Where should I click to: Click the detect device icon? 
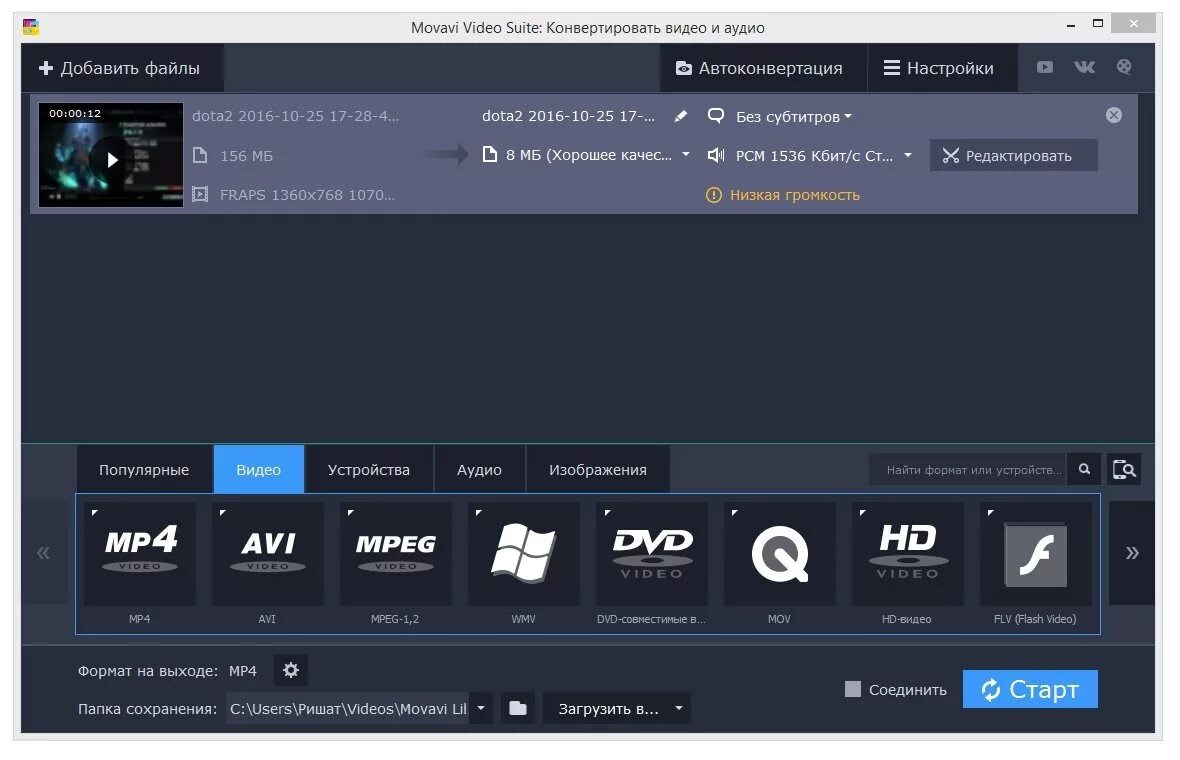(1124, 470)
